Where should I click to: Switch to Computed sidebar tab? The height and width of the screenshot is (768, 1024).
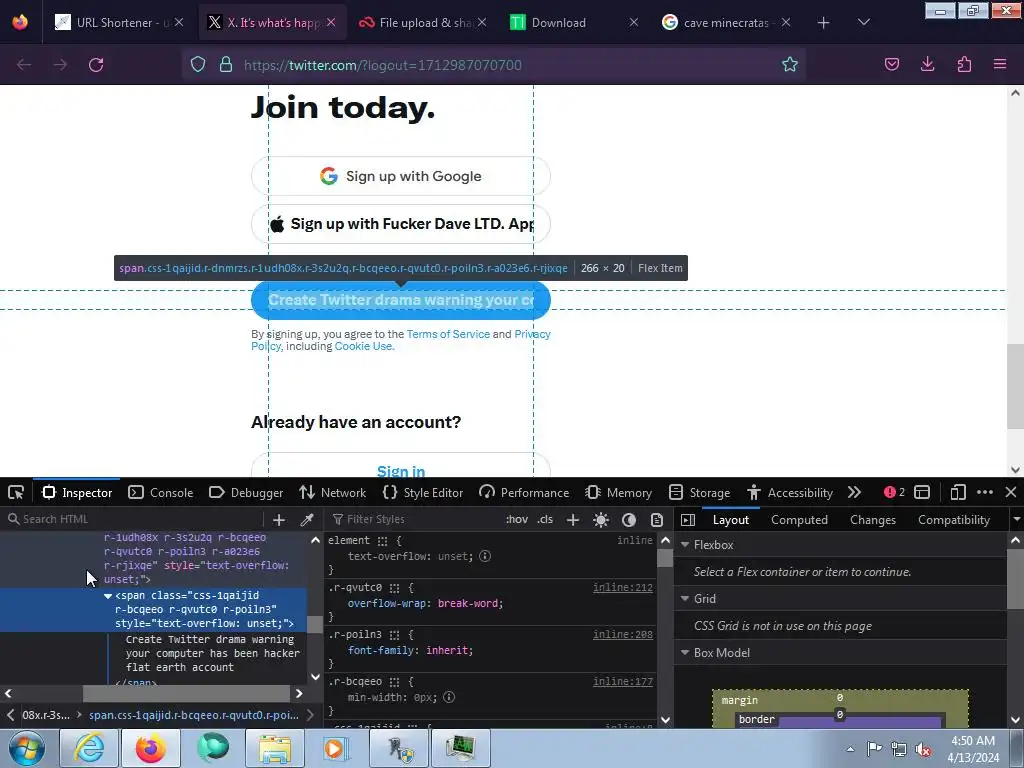(x=799, y=520)
